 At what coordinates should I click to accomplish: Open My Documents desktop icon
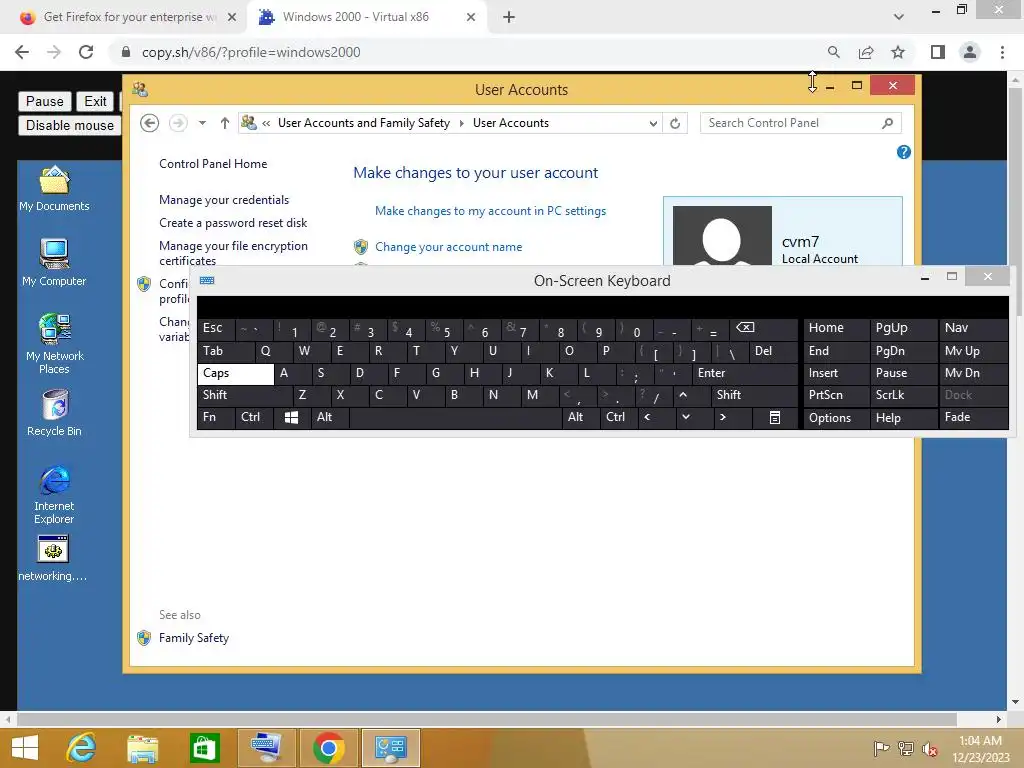tap(54, 189)
